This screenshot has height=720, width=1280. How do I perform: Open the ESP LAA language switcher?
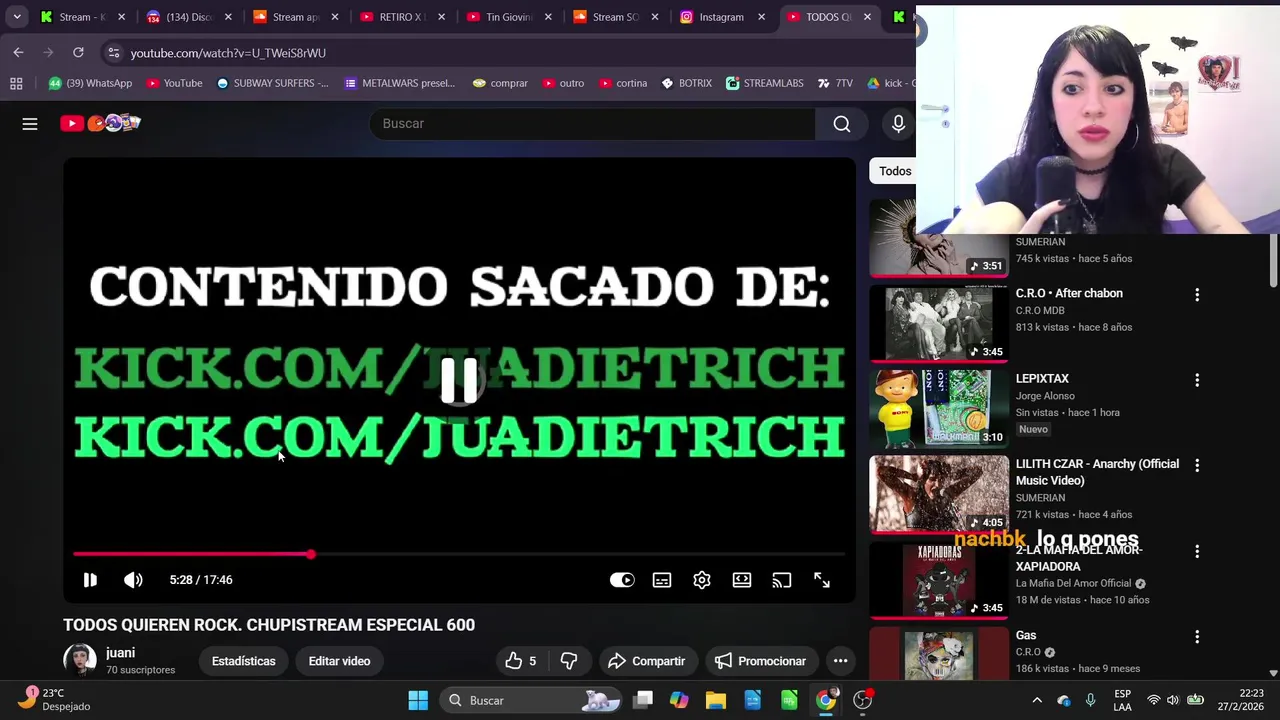(1122, 700)
